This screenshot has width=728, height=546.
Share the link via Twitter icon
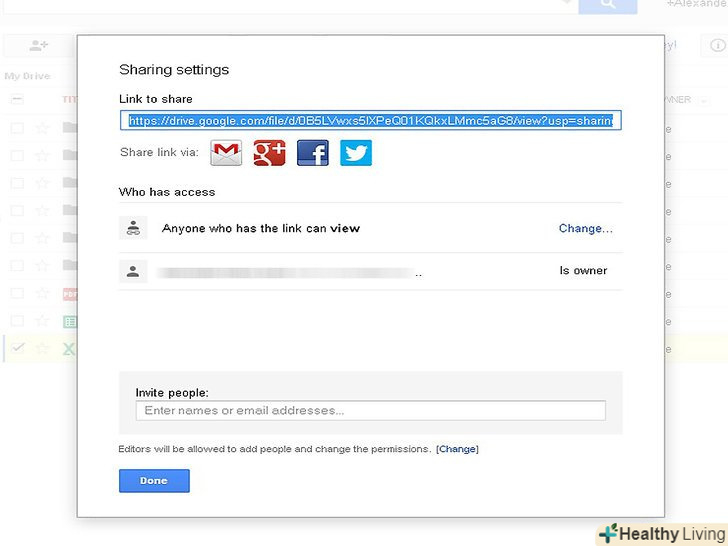pyautogui.click(x=355, y=153)
